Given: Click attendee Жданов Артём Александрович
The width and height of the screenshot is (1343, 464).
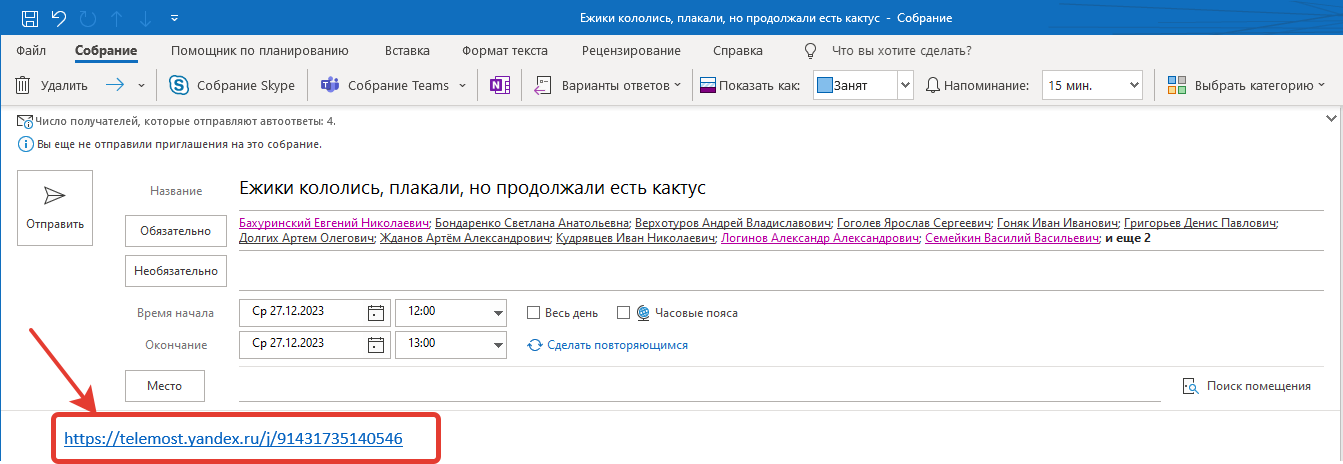Looking at the screenshot, I should [x=466, y=238].
